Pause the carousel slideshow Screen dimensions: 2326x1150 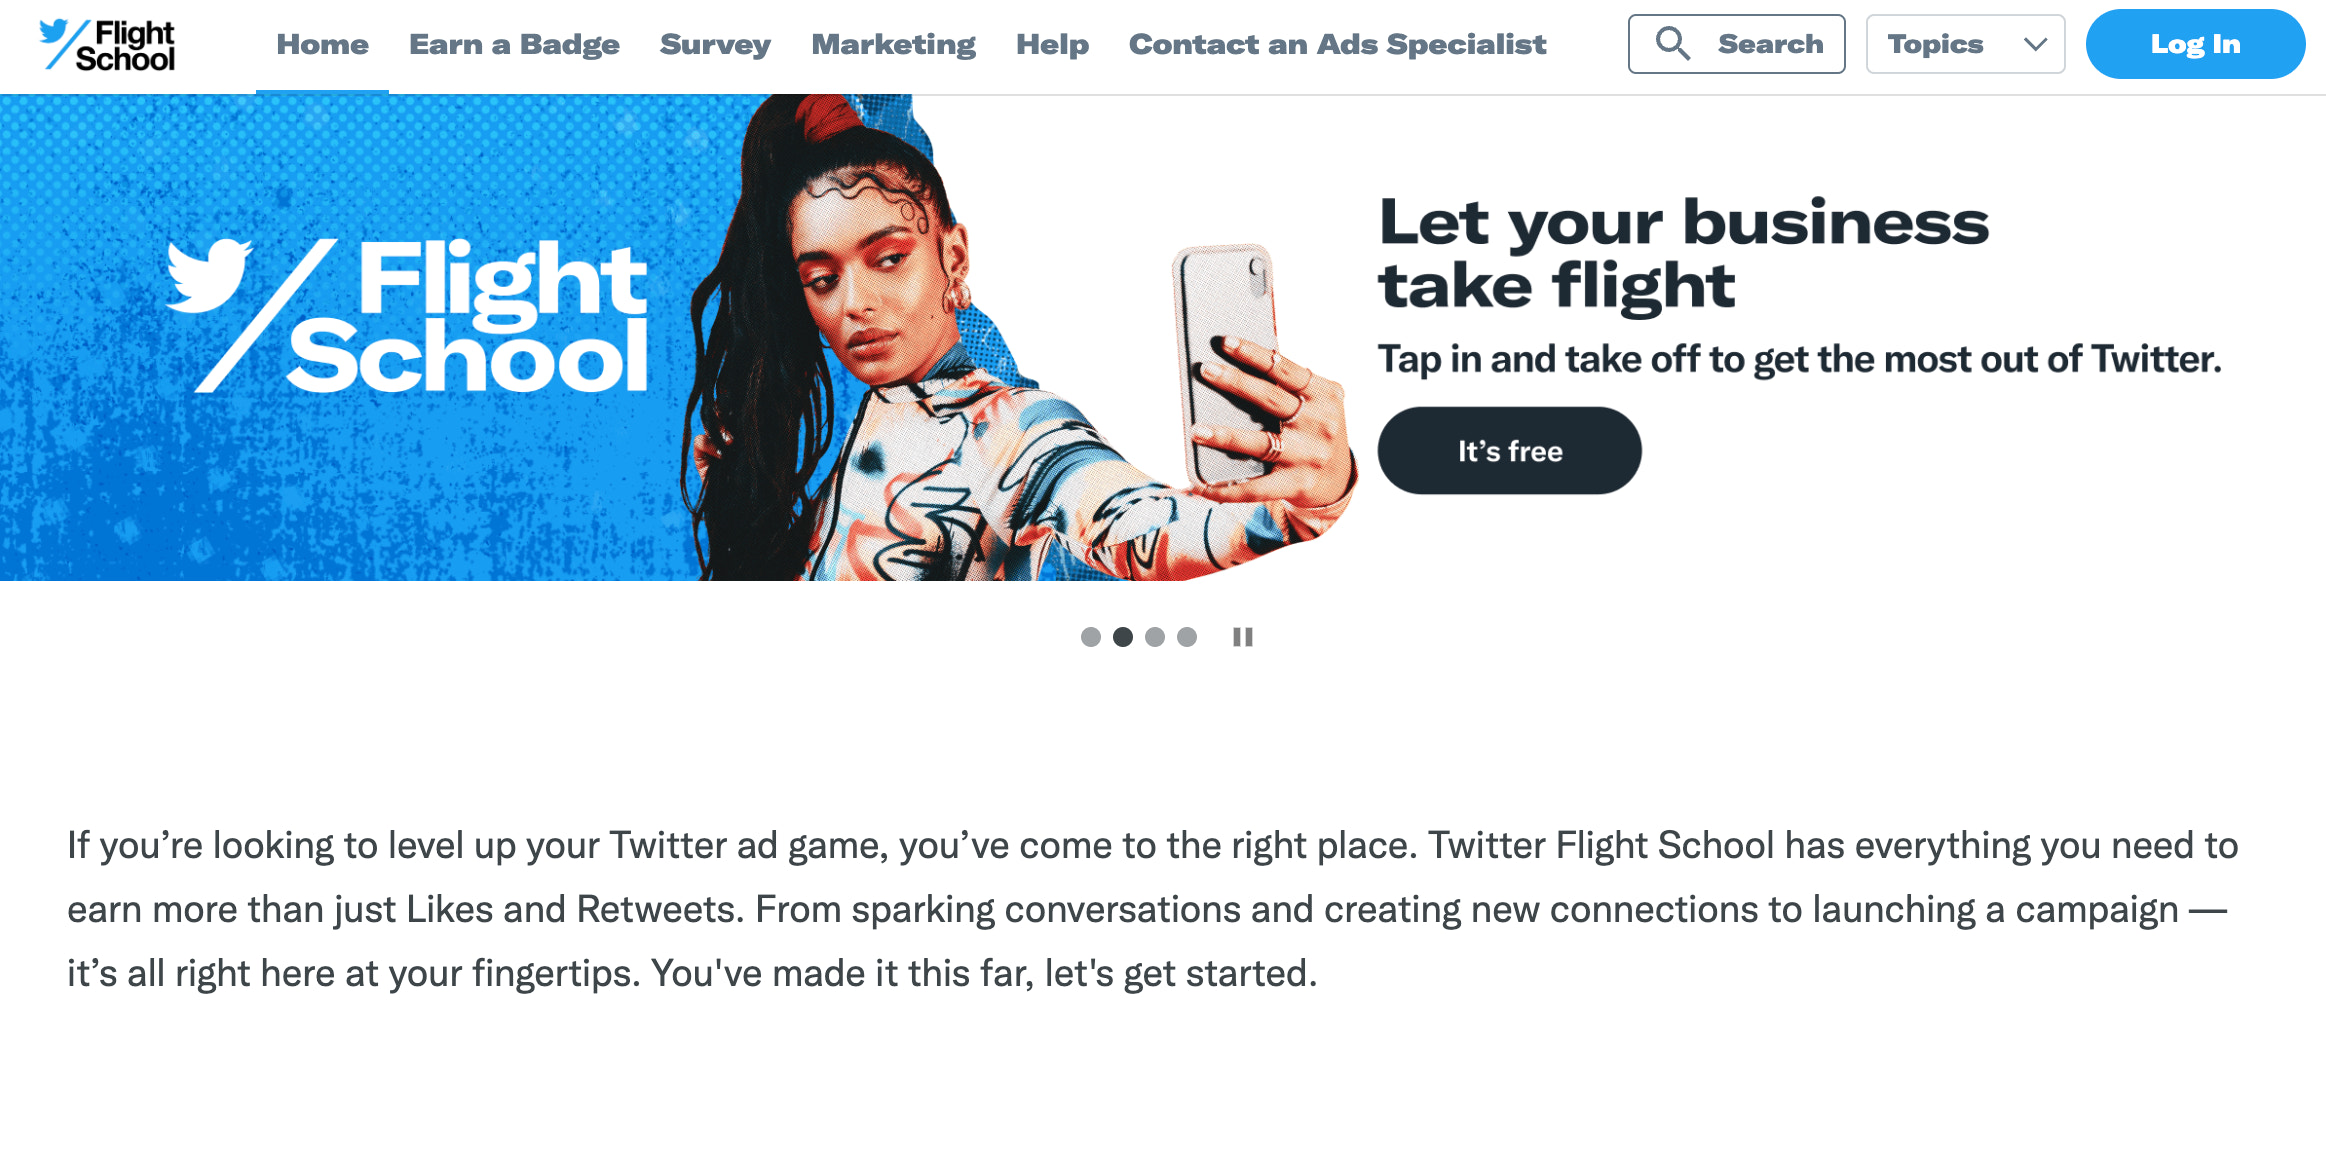click(1243, 637)
